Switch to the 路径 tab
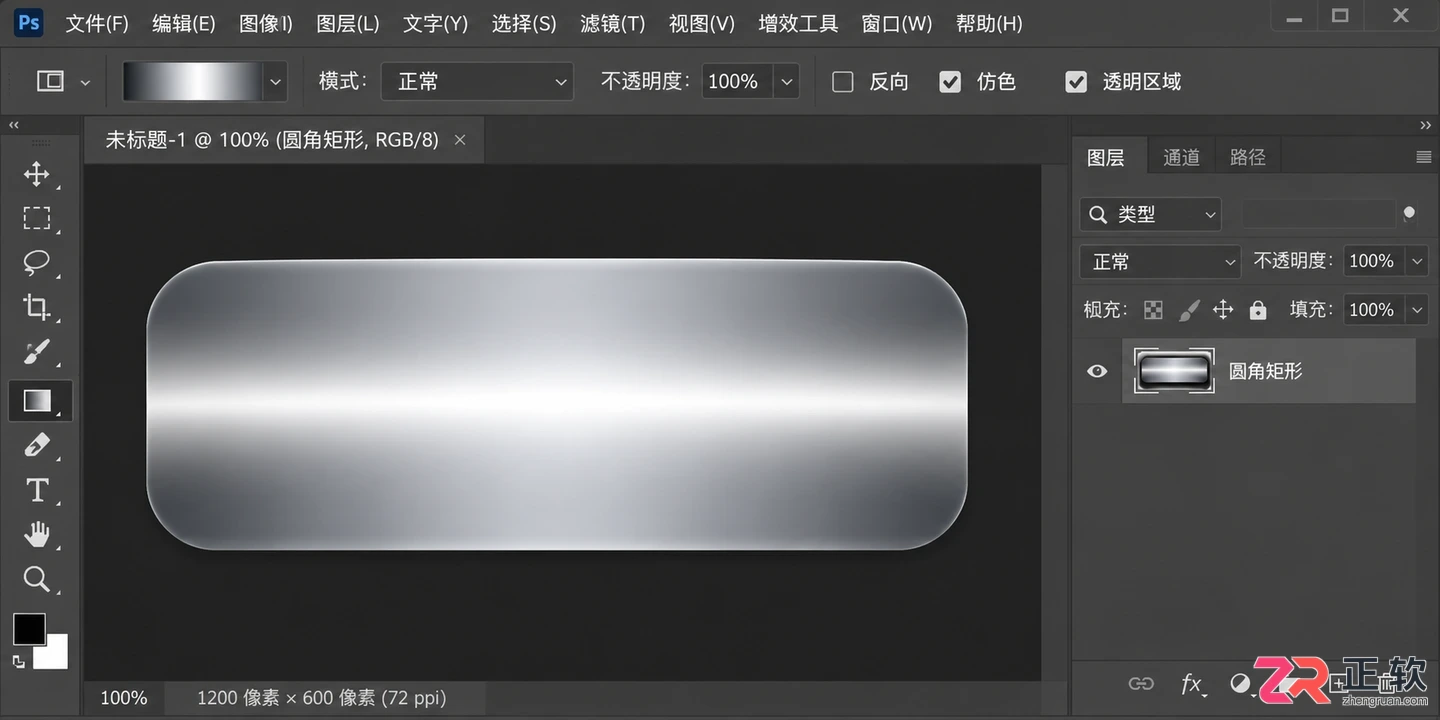This screenshot has width=1440, height=720. 1248,157
